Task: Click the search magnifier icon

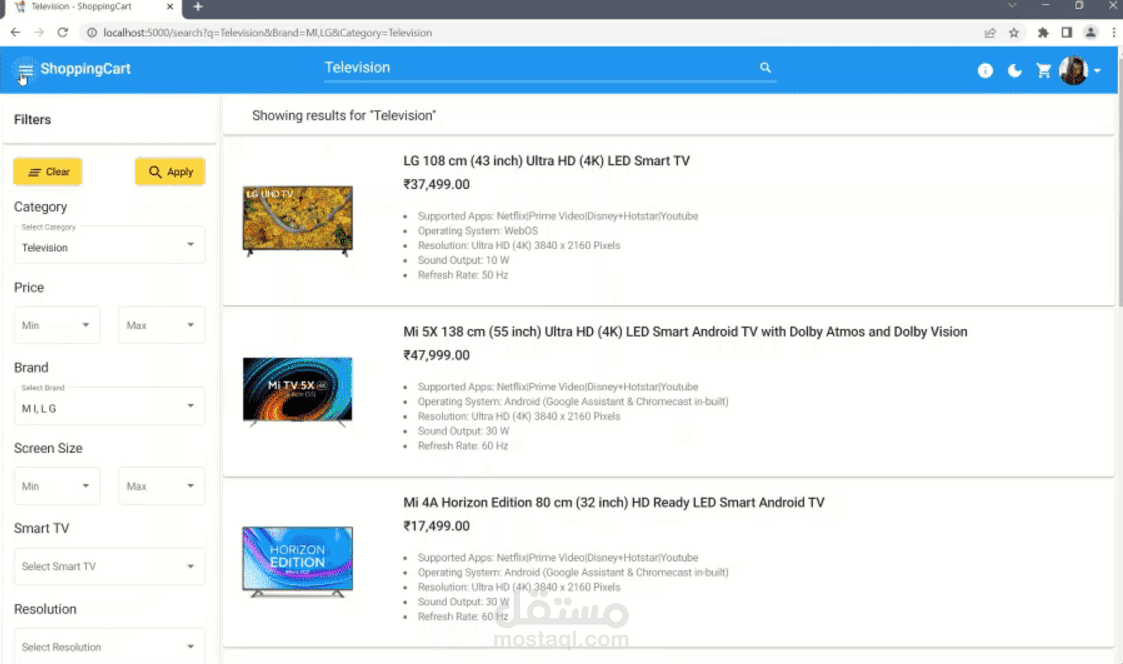Action: [766, 67]
